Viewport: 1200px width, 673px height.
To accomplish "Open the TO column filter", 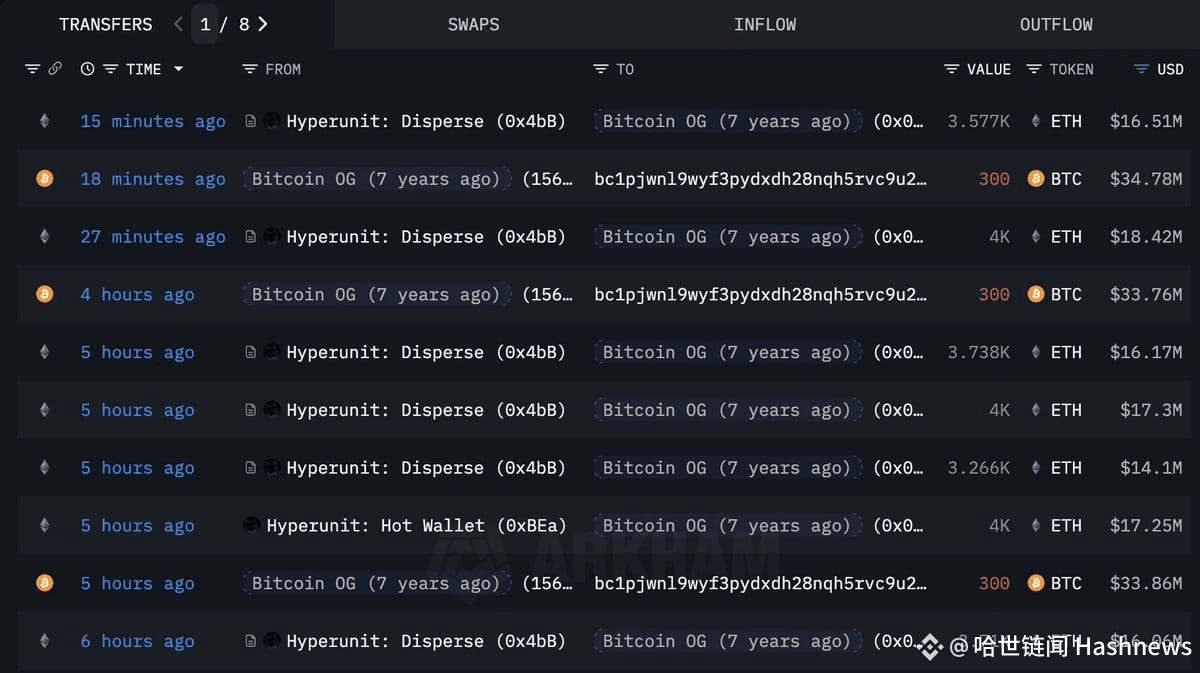I will click(x=601, y=69).
